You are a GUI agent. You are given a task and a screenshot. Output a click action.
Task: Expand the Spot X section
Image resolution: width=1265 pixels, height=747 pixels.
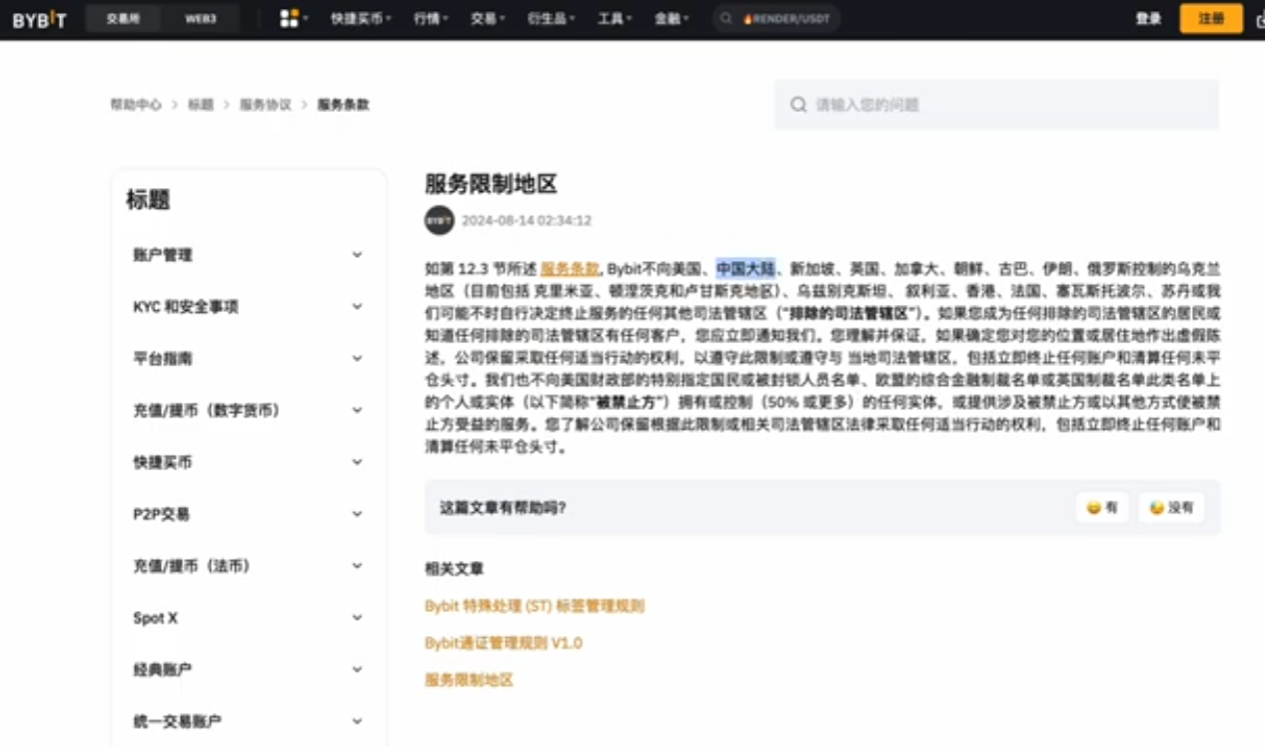(x=248, y=618)
